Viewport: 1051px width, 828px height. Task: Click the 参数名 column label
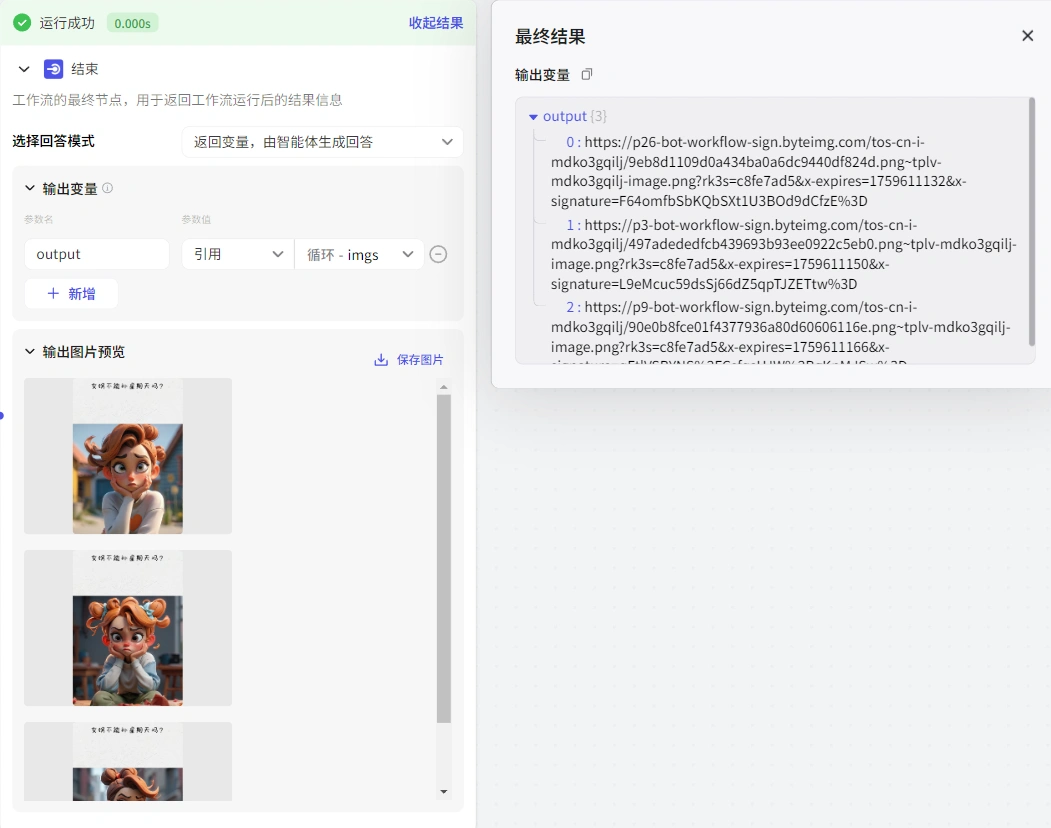[x=39, y=219]
